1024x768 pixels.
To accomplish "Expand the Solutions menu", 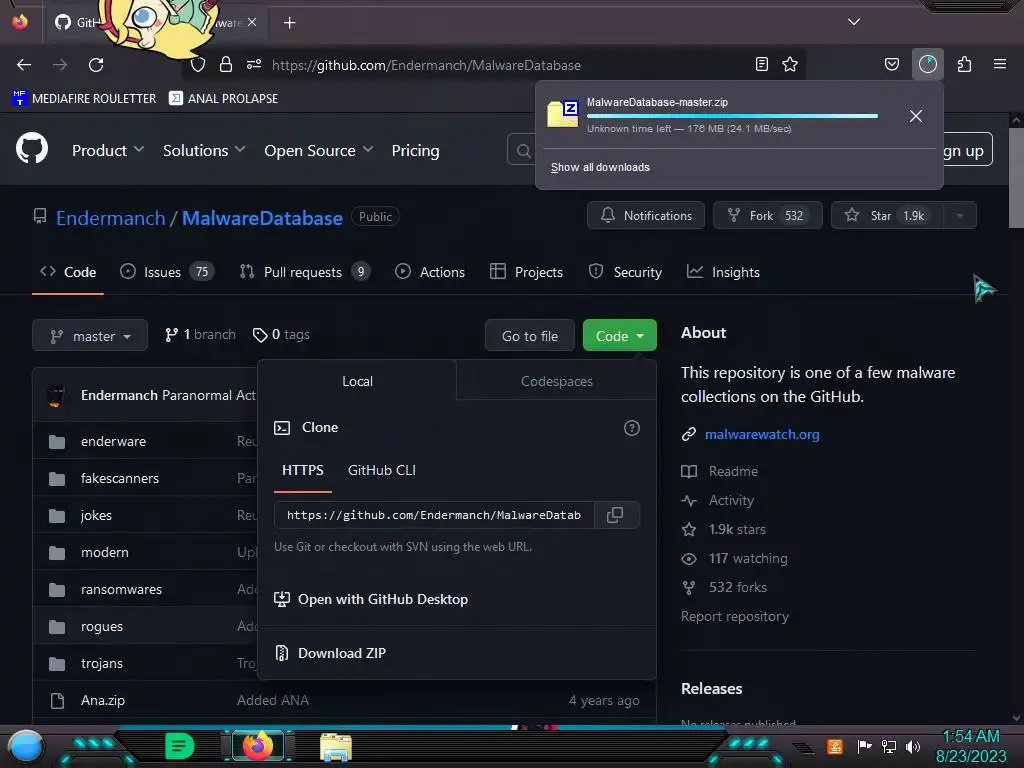I will [x=204, y=150].
